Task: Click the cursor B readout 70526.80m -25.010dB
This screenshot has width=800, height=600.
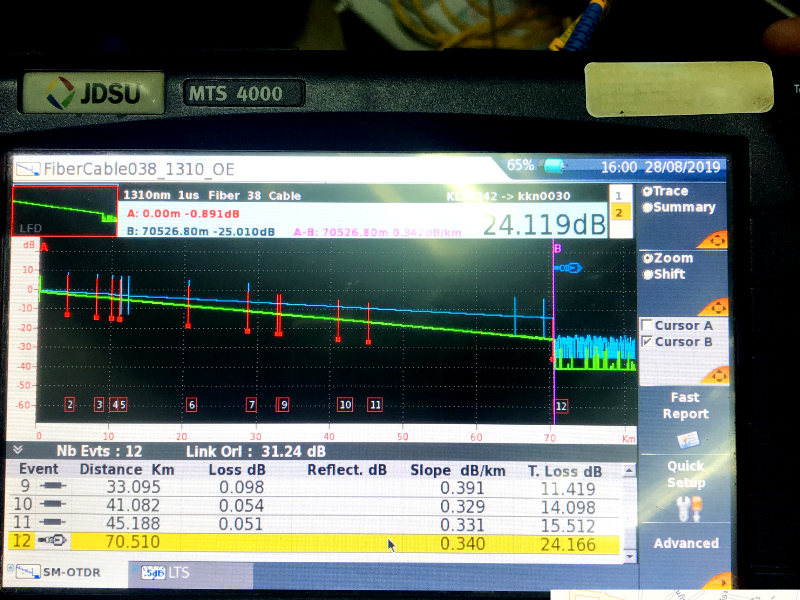Action: tap(201, 232)
